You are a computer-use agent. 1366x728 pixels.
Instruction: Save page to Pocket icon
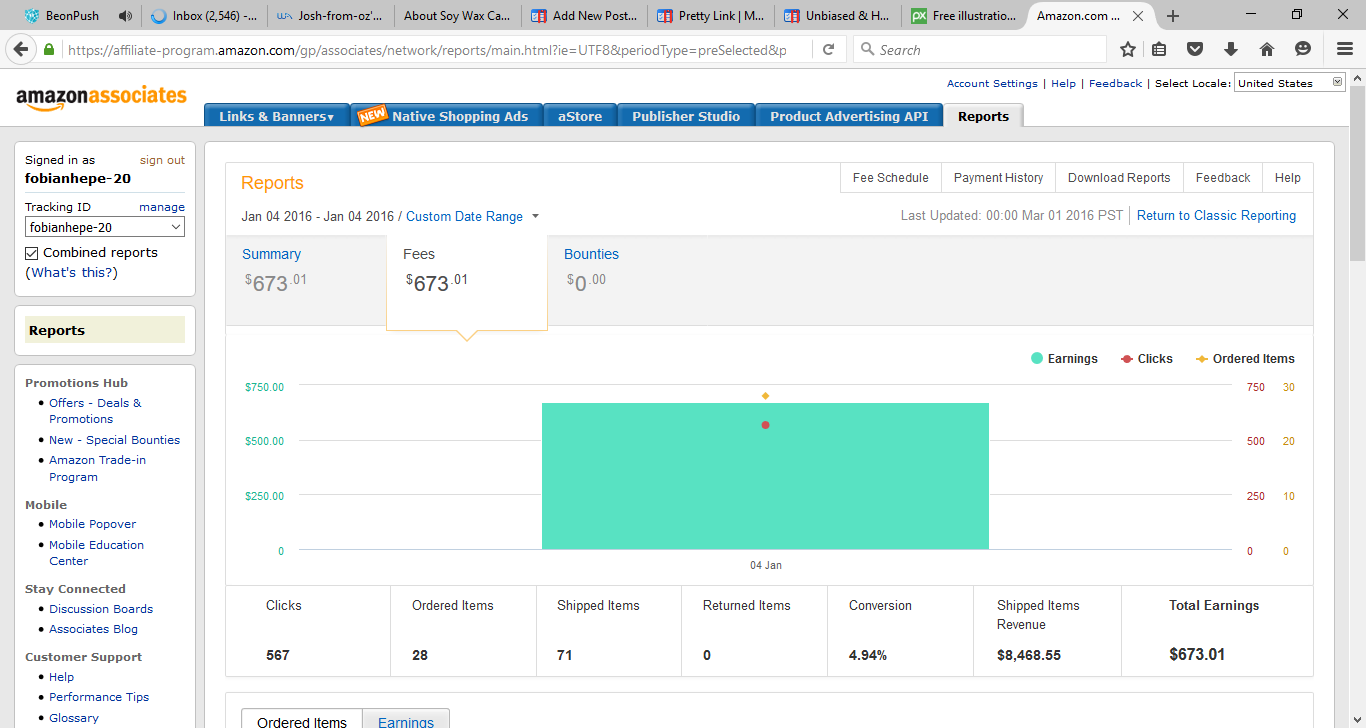tap(1195, 50)
